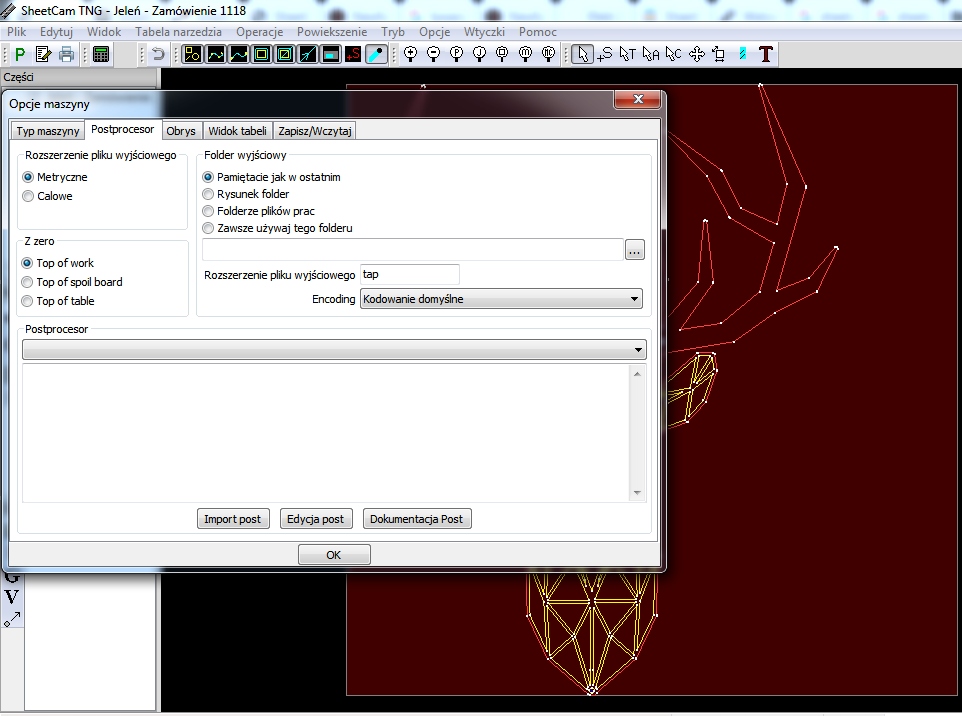
Task: Click the zoom out magnifier icon
Action: [x=434, y=55]
